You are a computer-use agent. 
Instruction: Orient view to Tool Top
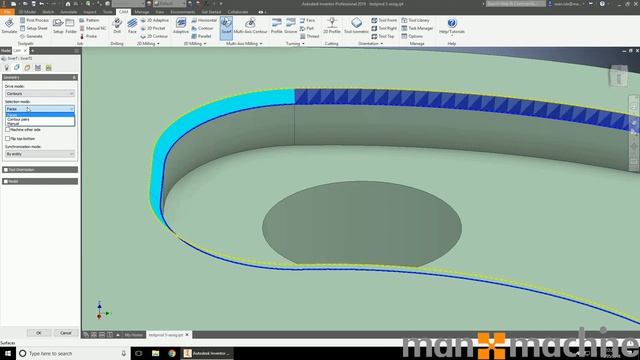[x=382, y=36]
